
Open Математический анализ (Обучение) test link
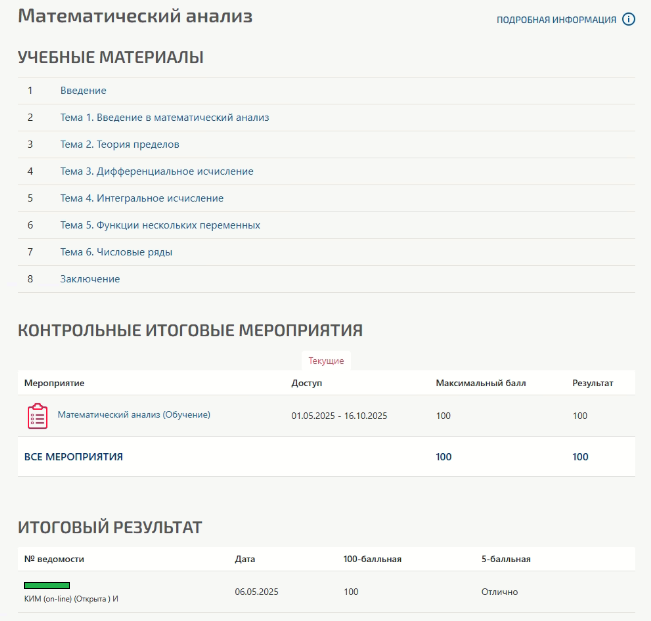pos(134,415)
